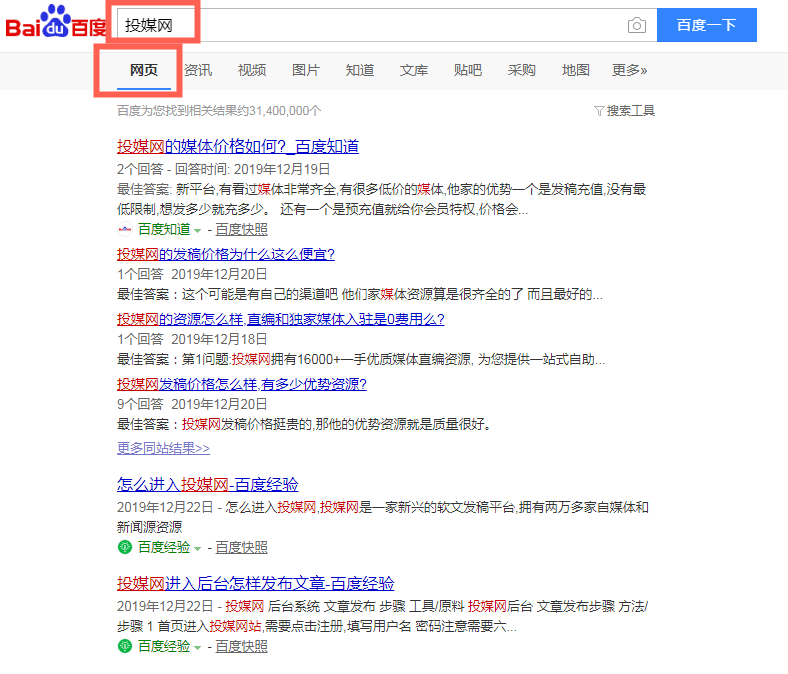The image size is (788, 674).
Task: Open result 投媒网进入后台怎样发布文章-百度经验
Action: pos(255,584)
